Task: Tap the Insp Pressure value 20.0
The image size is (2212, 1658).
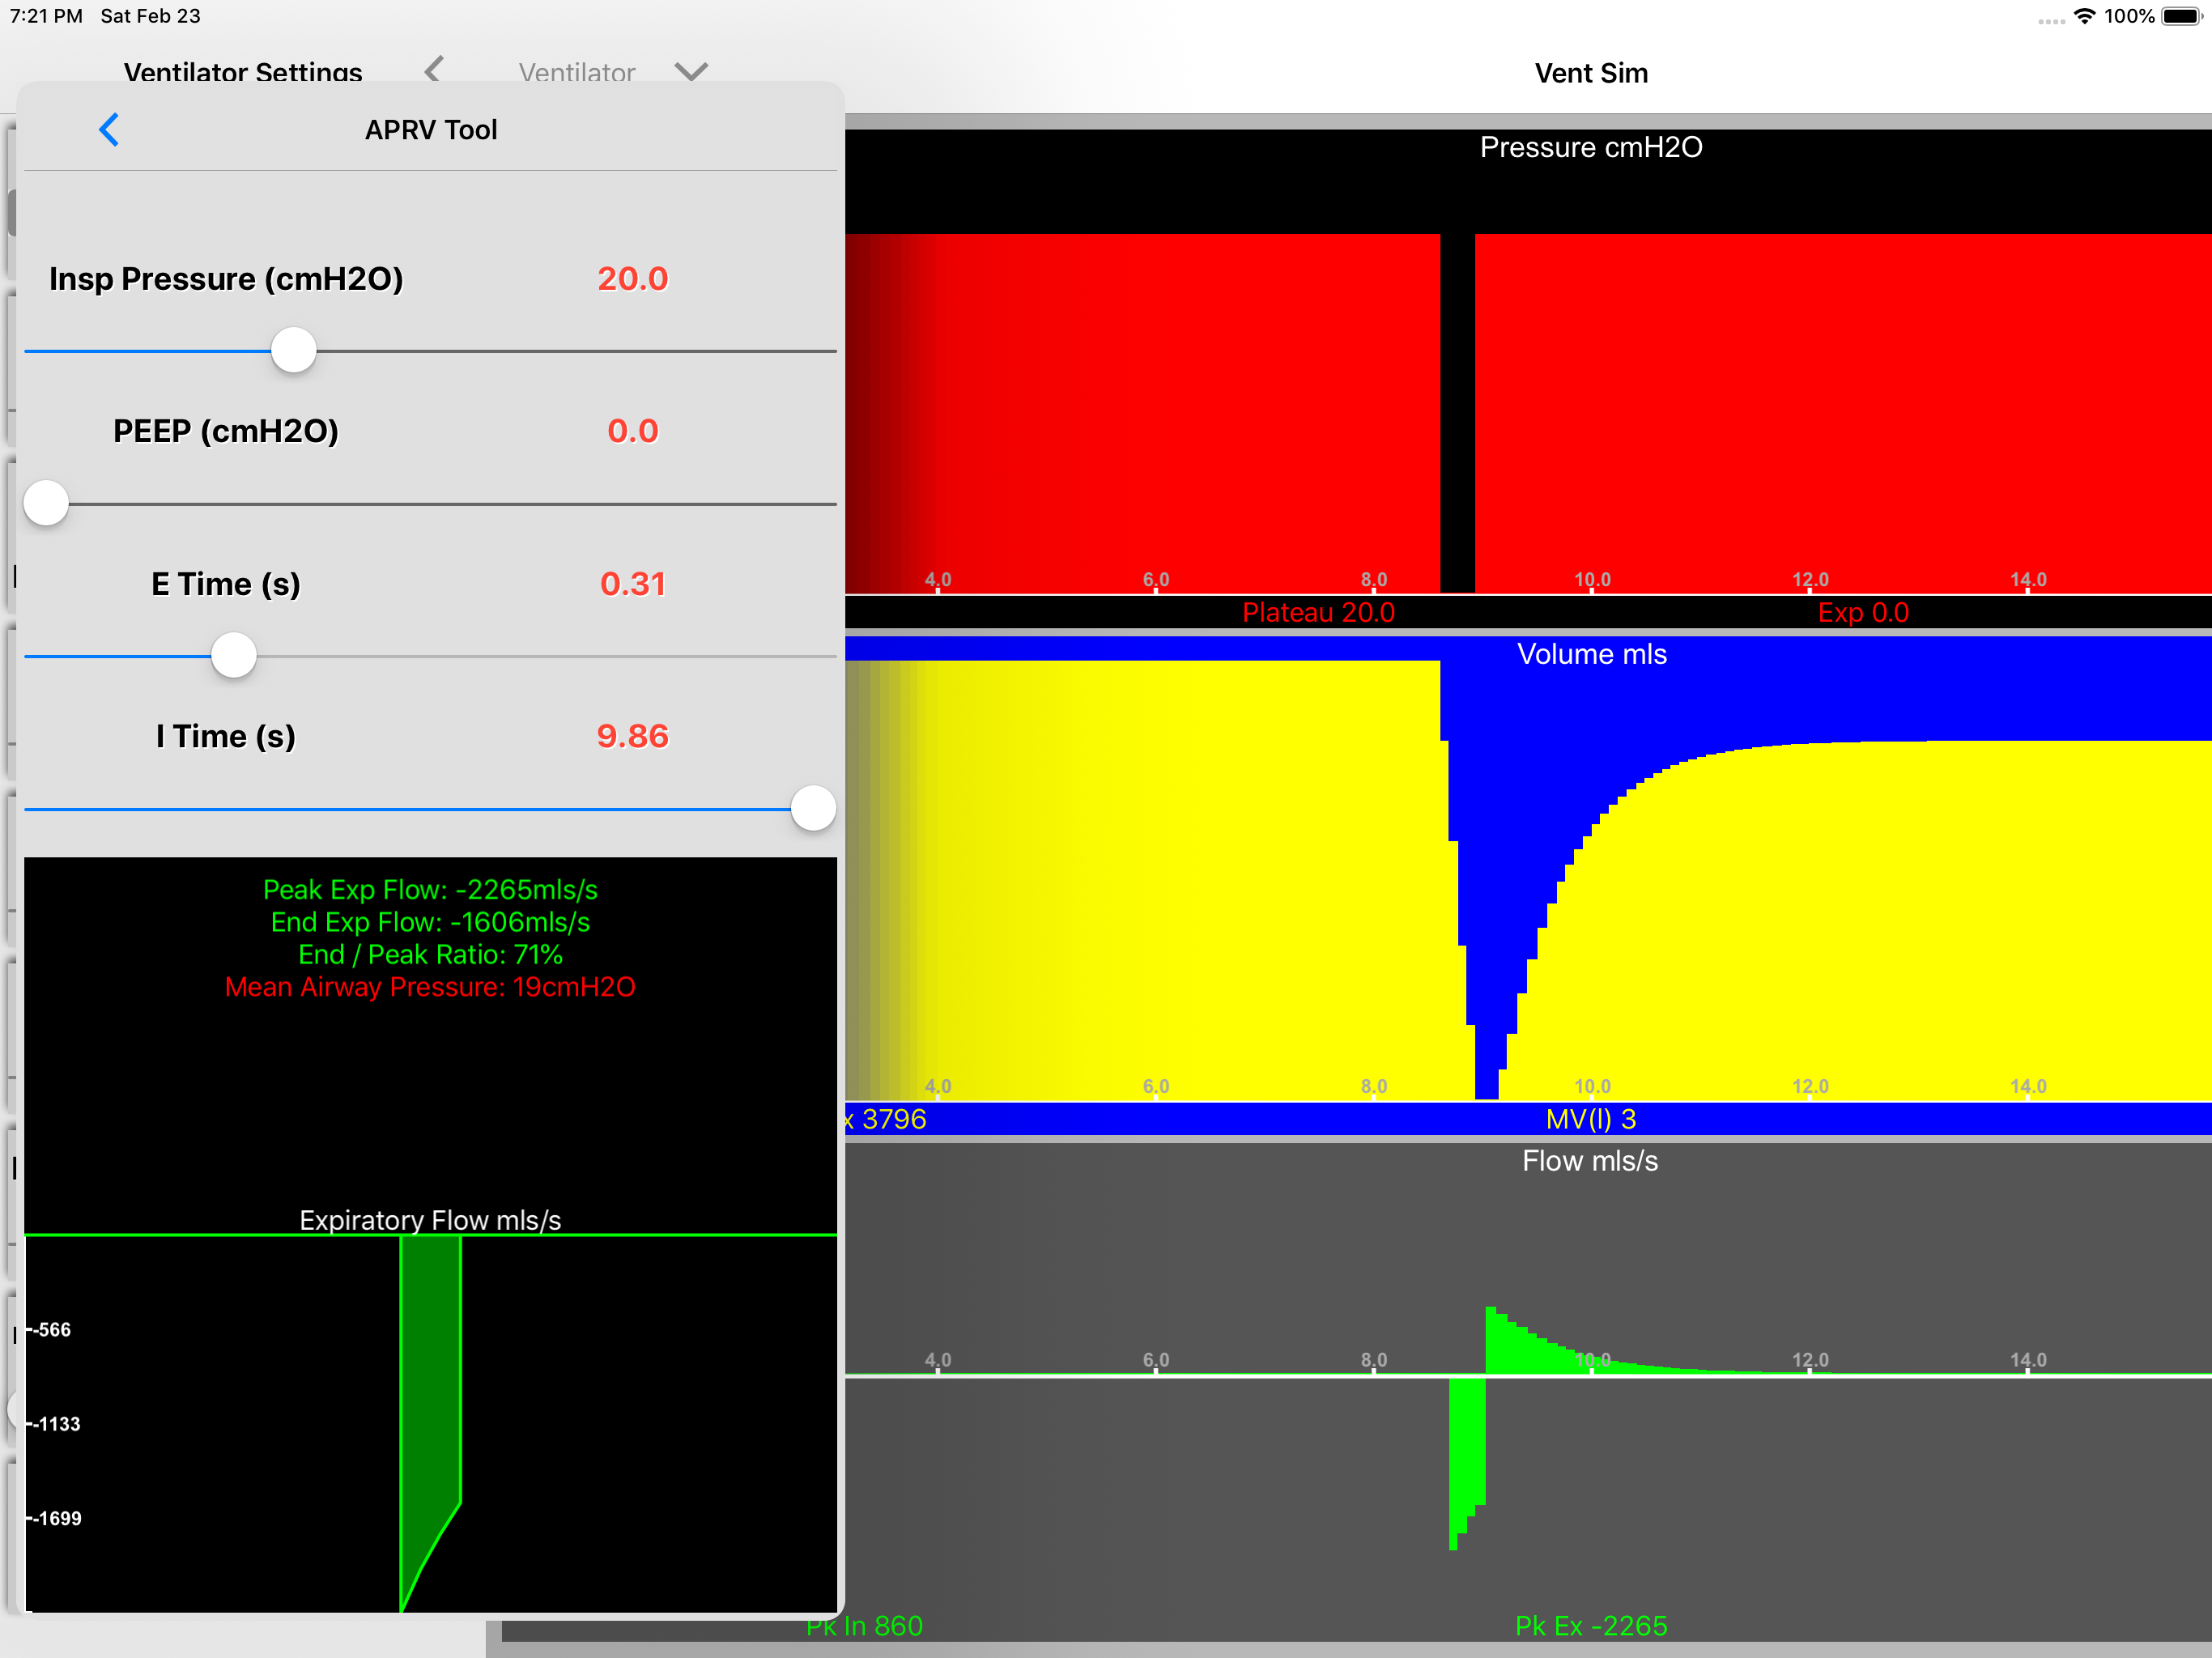Action: tap(632, 279)
